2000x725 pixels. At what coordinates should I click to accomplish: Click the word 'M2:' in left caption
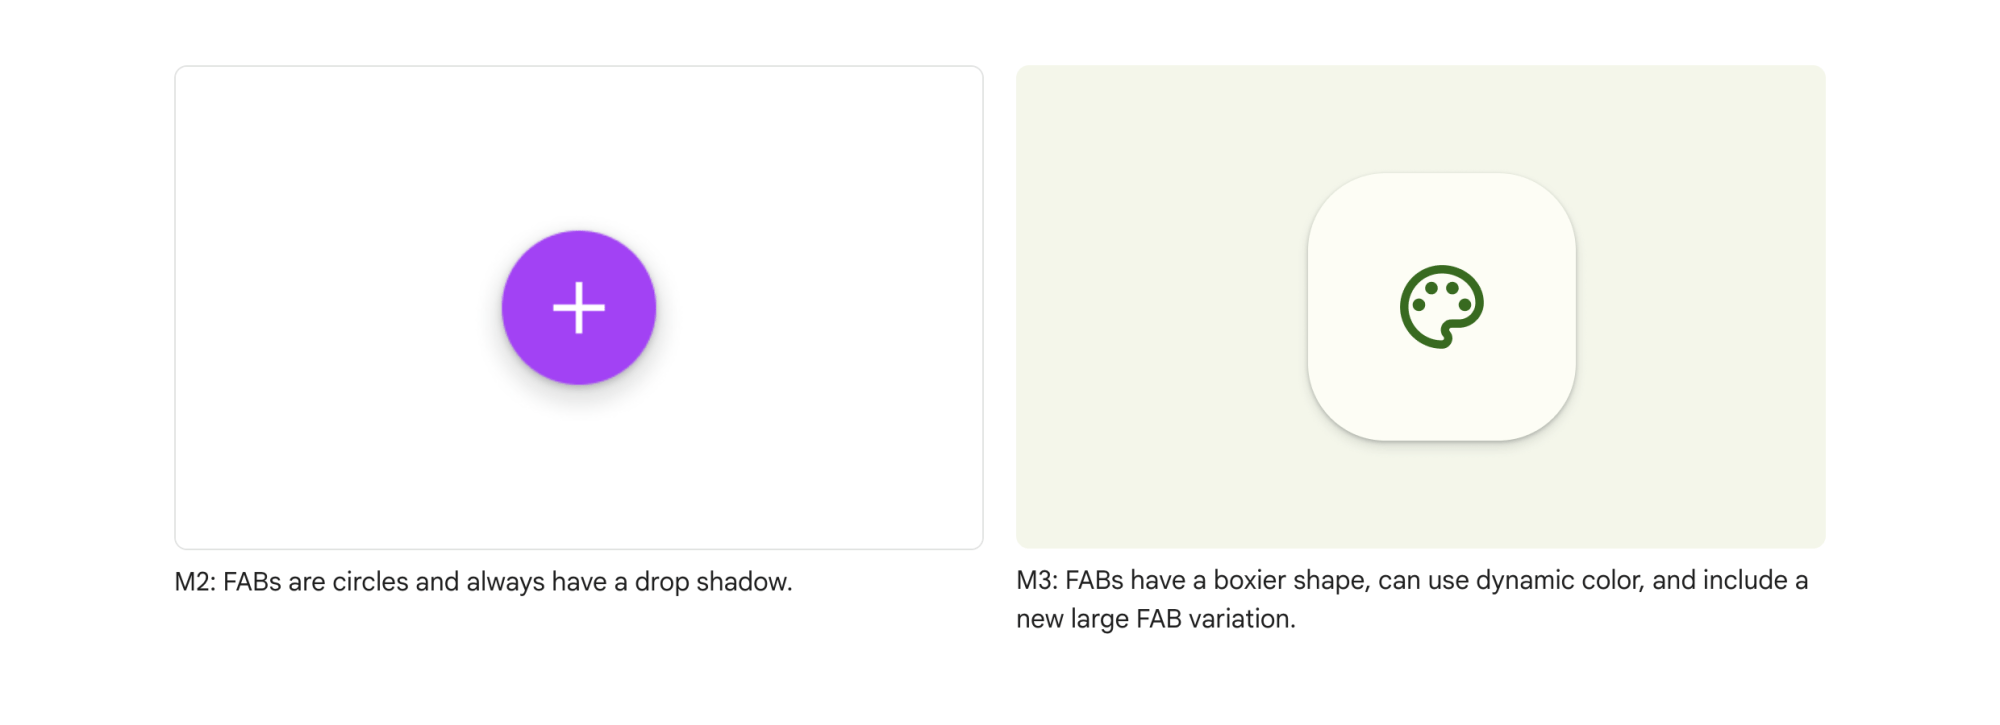coord(195,581)
